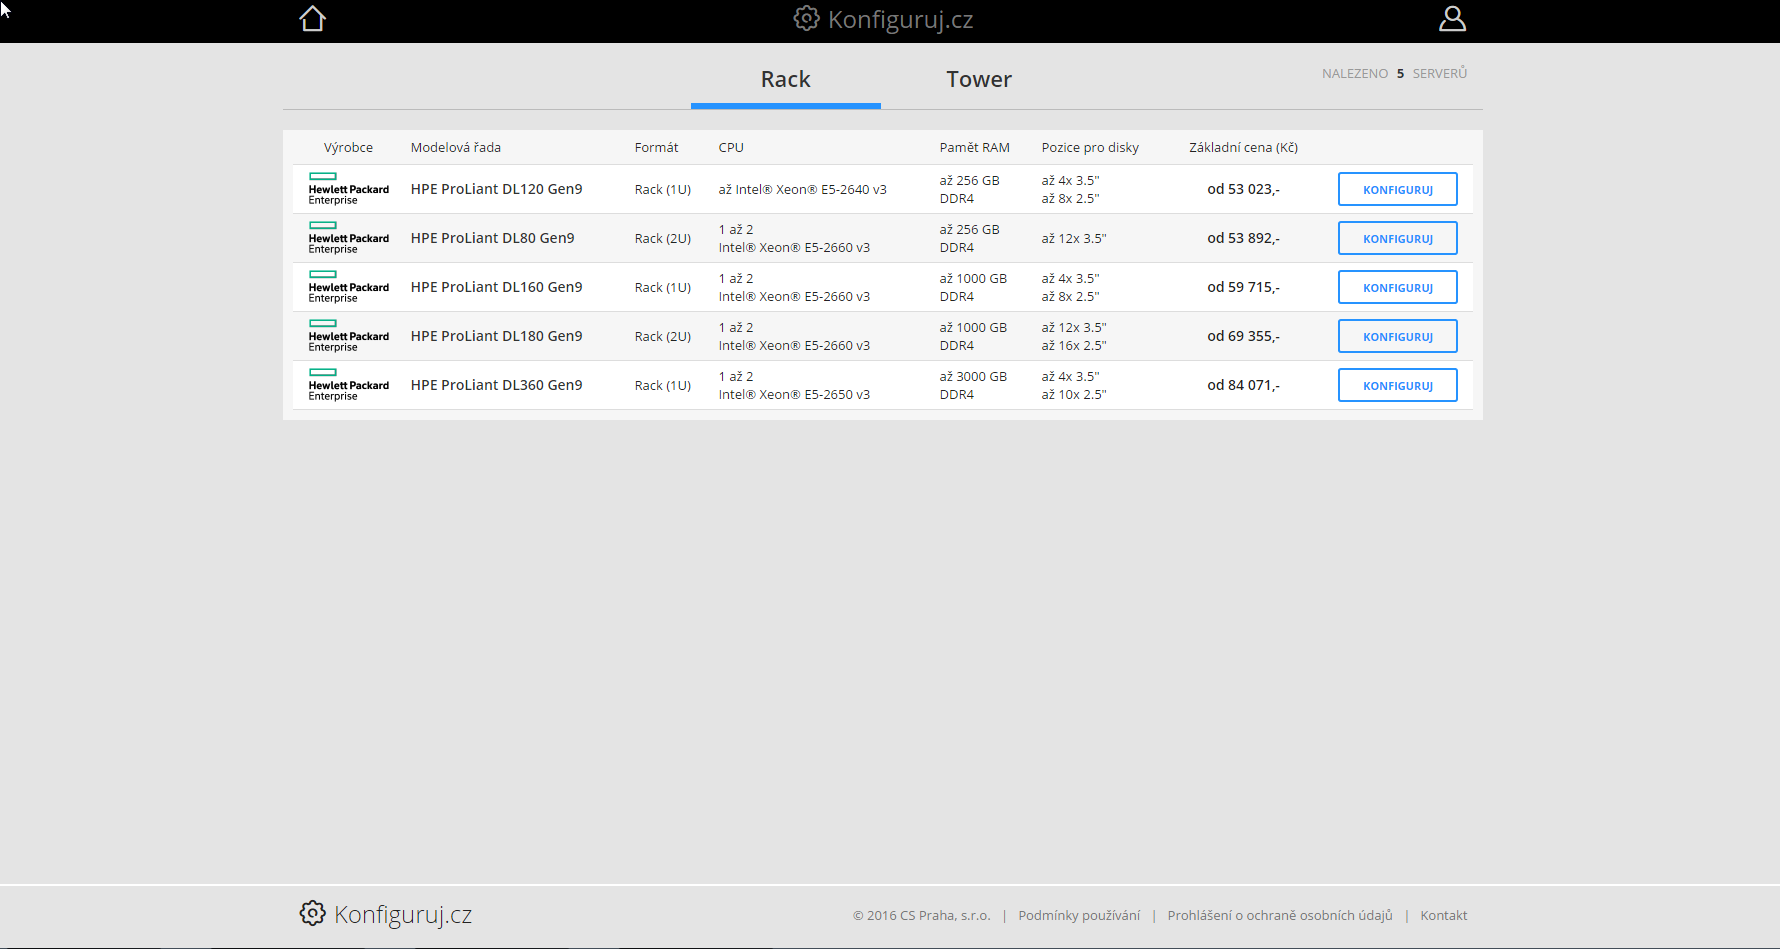Click the Kontakt footer link
Viewport: 1780px width, 949px height.
point(1443,916)
